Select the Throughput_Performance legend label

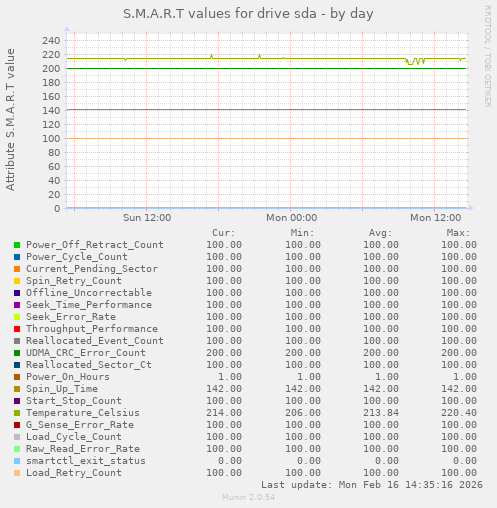pos(92,329)
